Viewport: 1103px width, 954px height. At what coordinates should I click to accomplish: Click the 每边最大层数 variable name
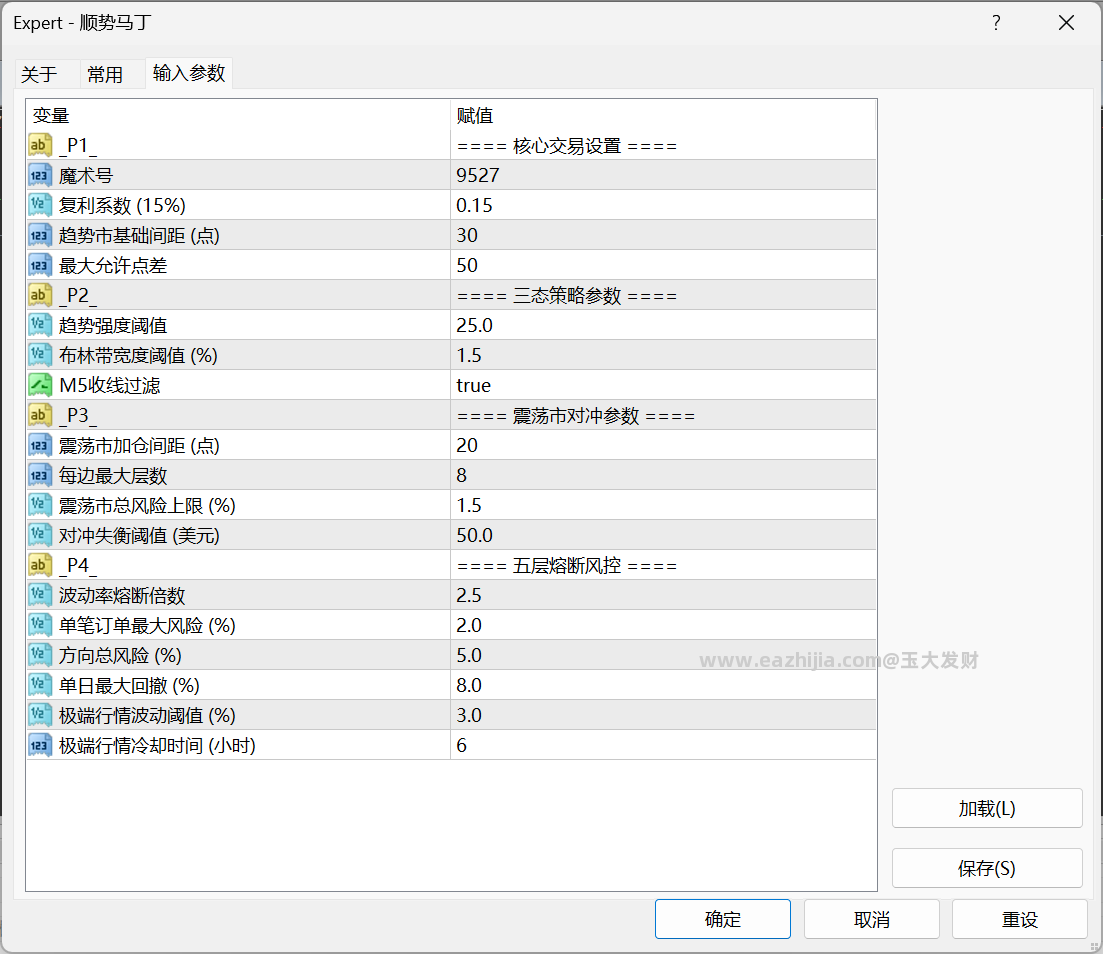[x=113, y=476]
